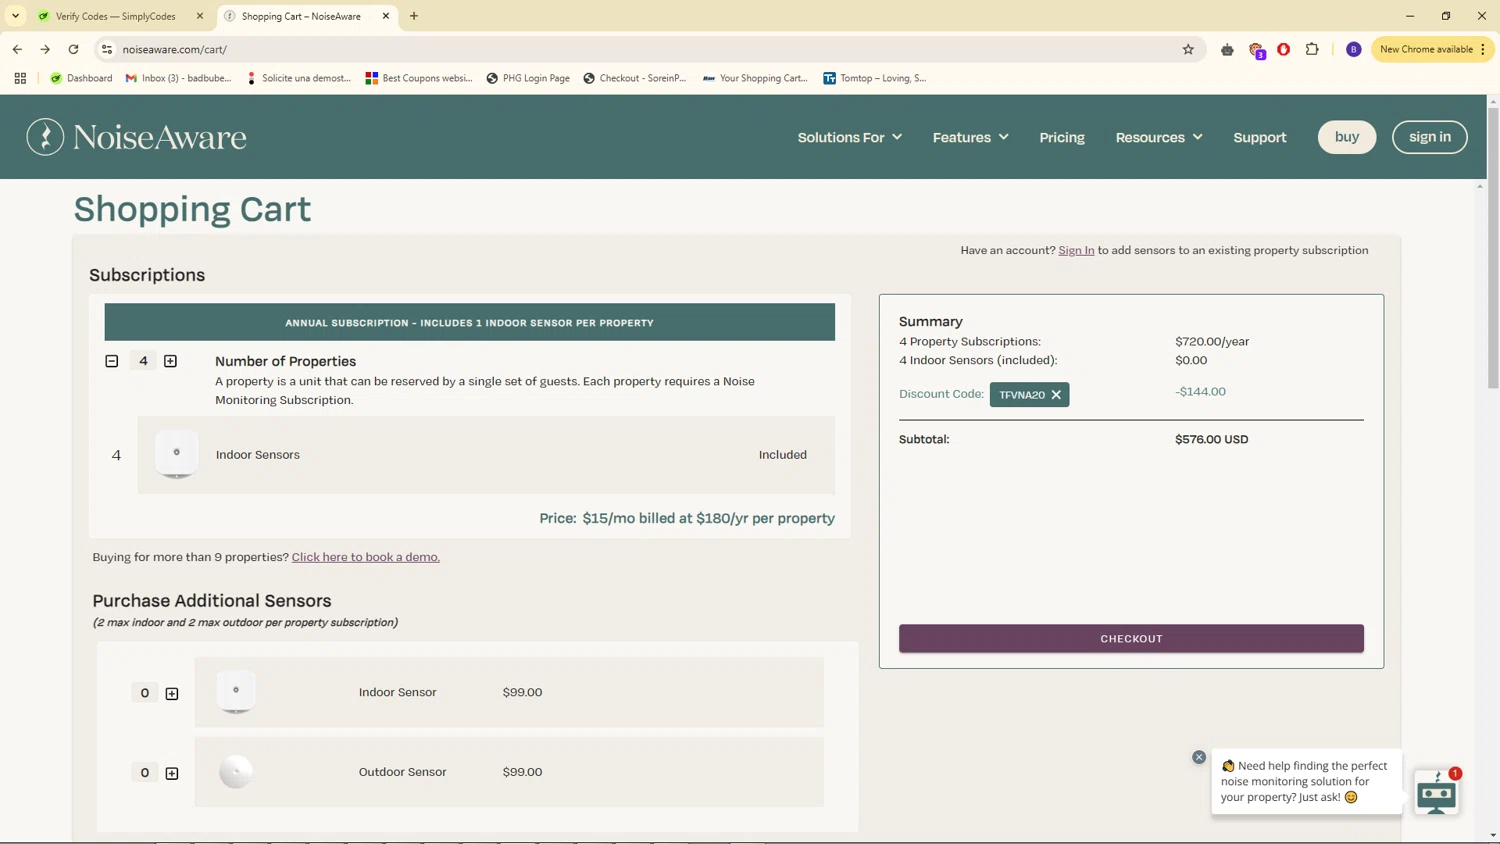Open the Checkout - SoreinP... bookmark
Image resolution: width=1500 pixels, height=844 pixels.
(635, 78)
